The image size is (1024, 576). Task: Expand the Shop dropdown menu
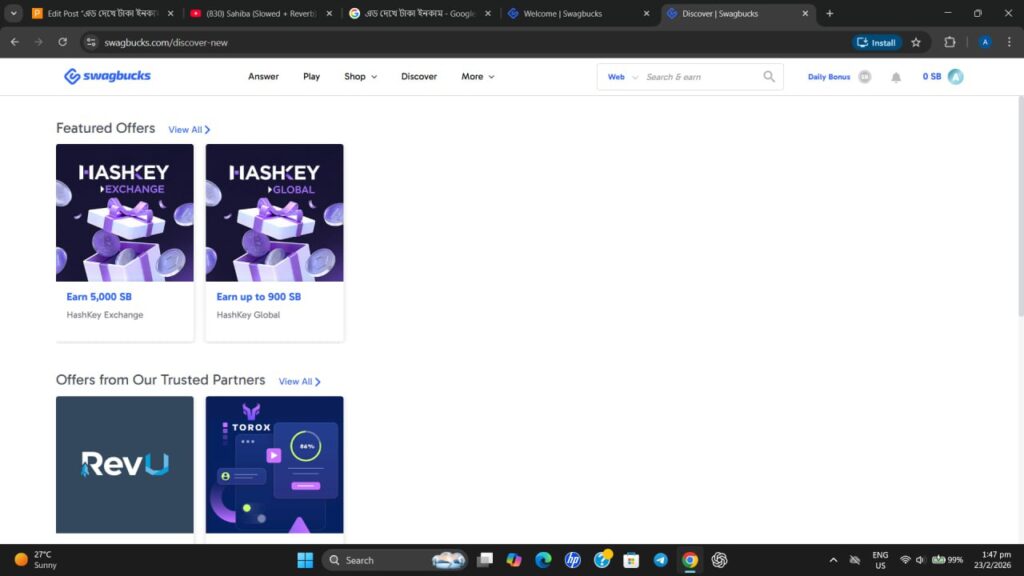360,76
